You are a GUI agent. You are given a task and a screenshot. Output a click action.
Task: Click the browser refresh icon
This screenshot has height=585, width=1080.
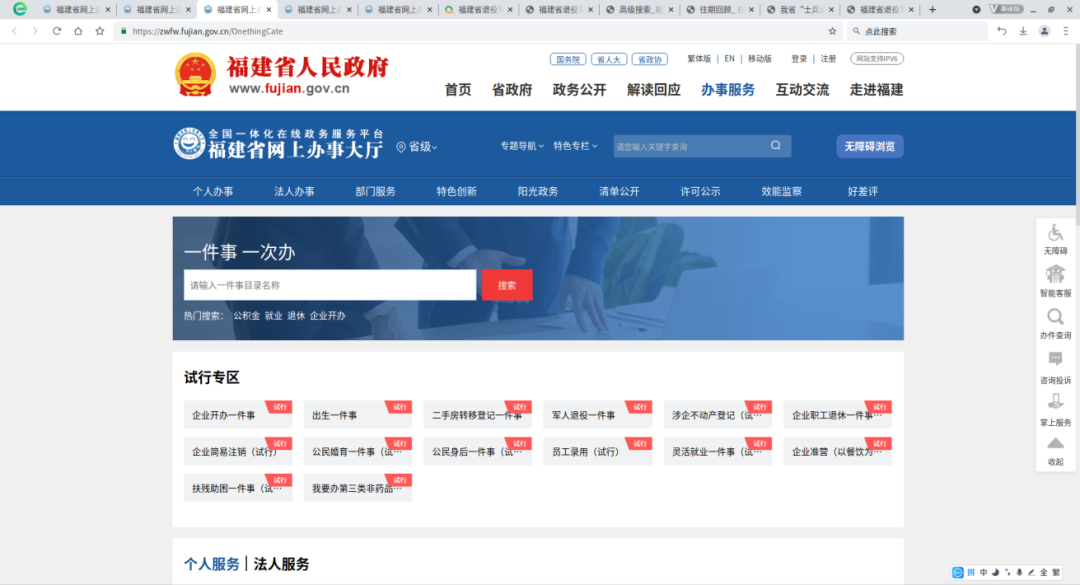click(57, 31)
